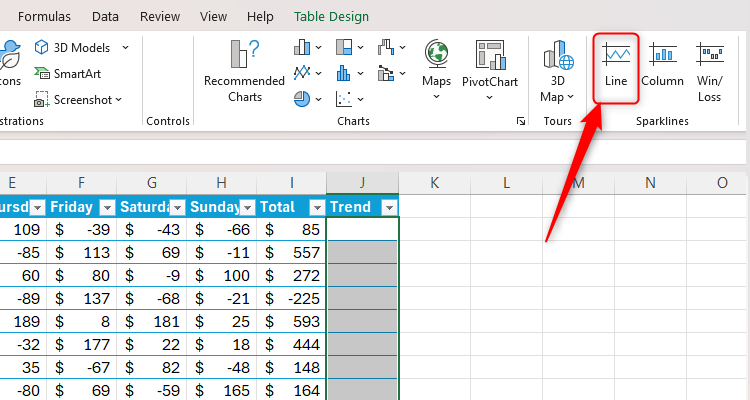Insert a pie or doughnut chart
This screenshot has height=400, width=750.
pyautogui.click(x=307, y=99)
